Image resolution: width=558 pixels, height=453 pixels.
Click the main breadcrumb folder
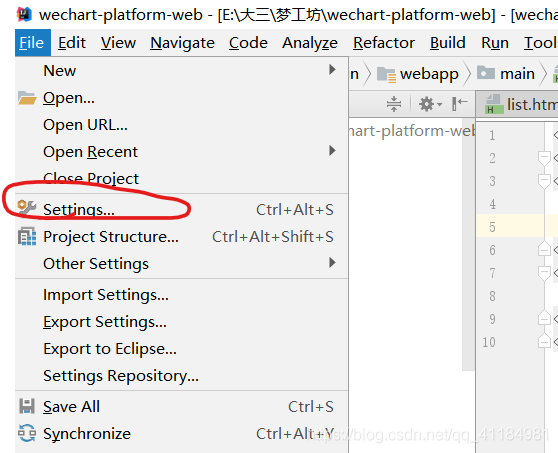pos(506,74)
